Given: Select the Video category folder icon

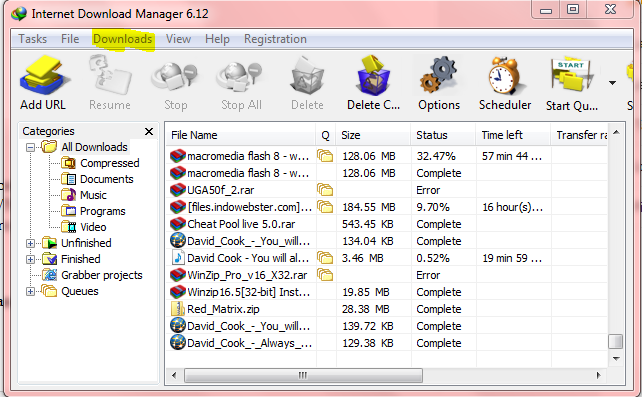Looking at the screenshot, I should point(69,227).
